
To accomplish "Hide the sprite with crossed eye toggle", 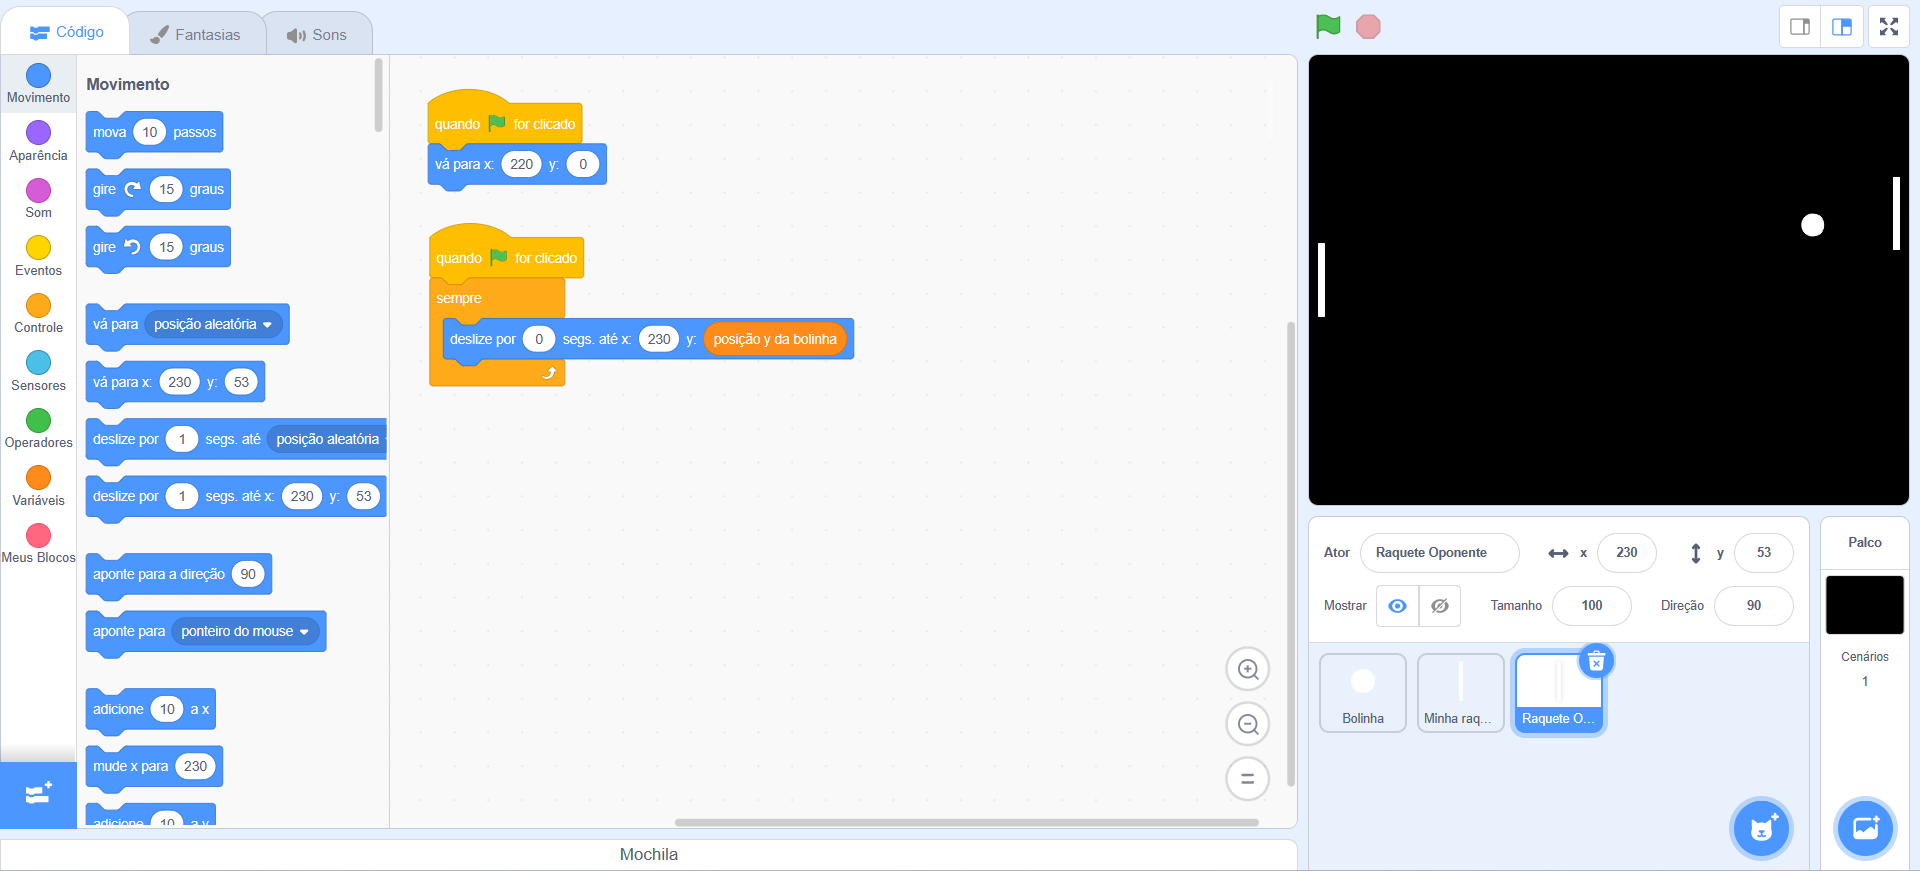I will click(1440, 606).
